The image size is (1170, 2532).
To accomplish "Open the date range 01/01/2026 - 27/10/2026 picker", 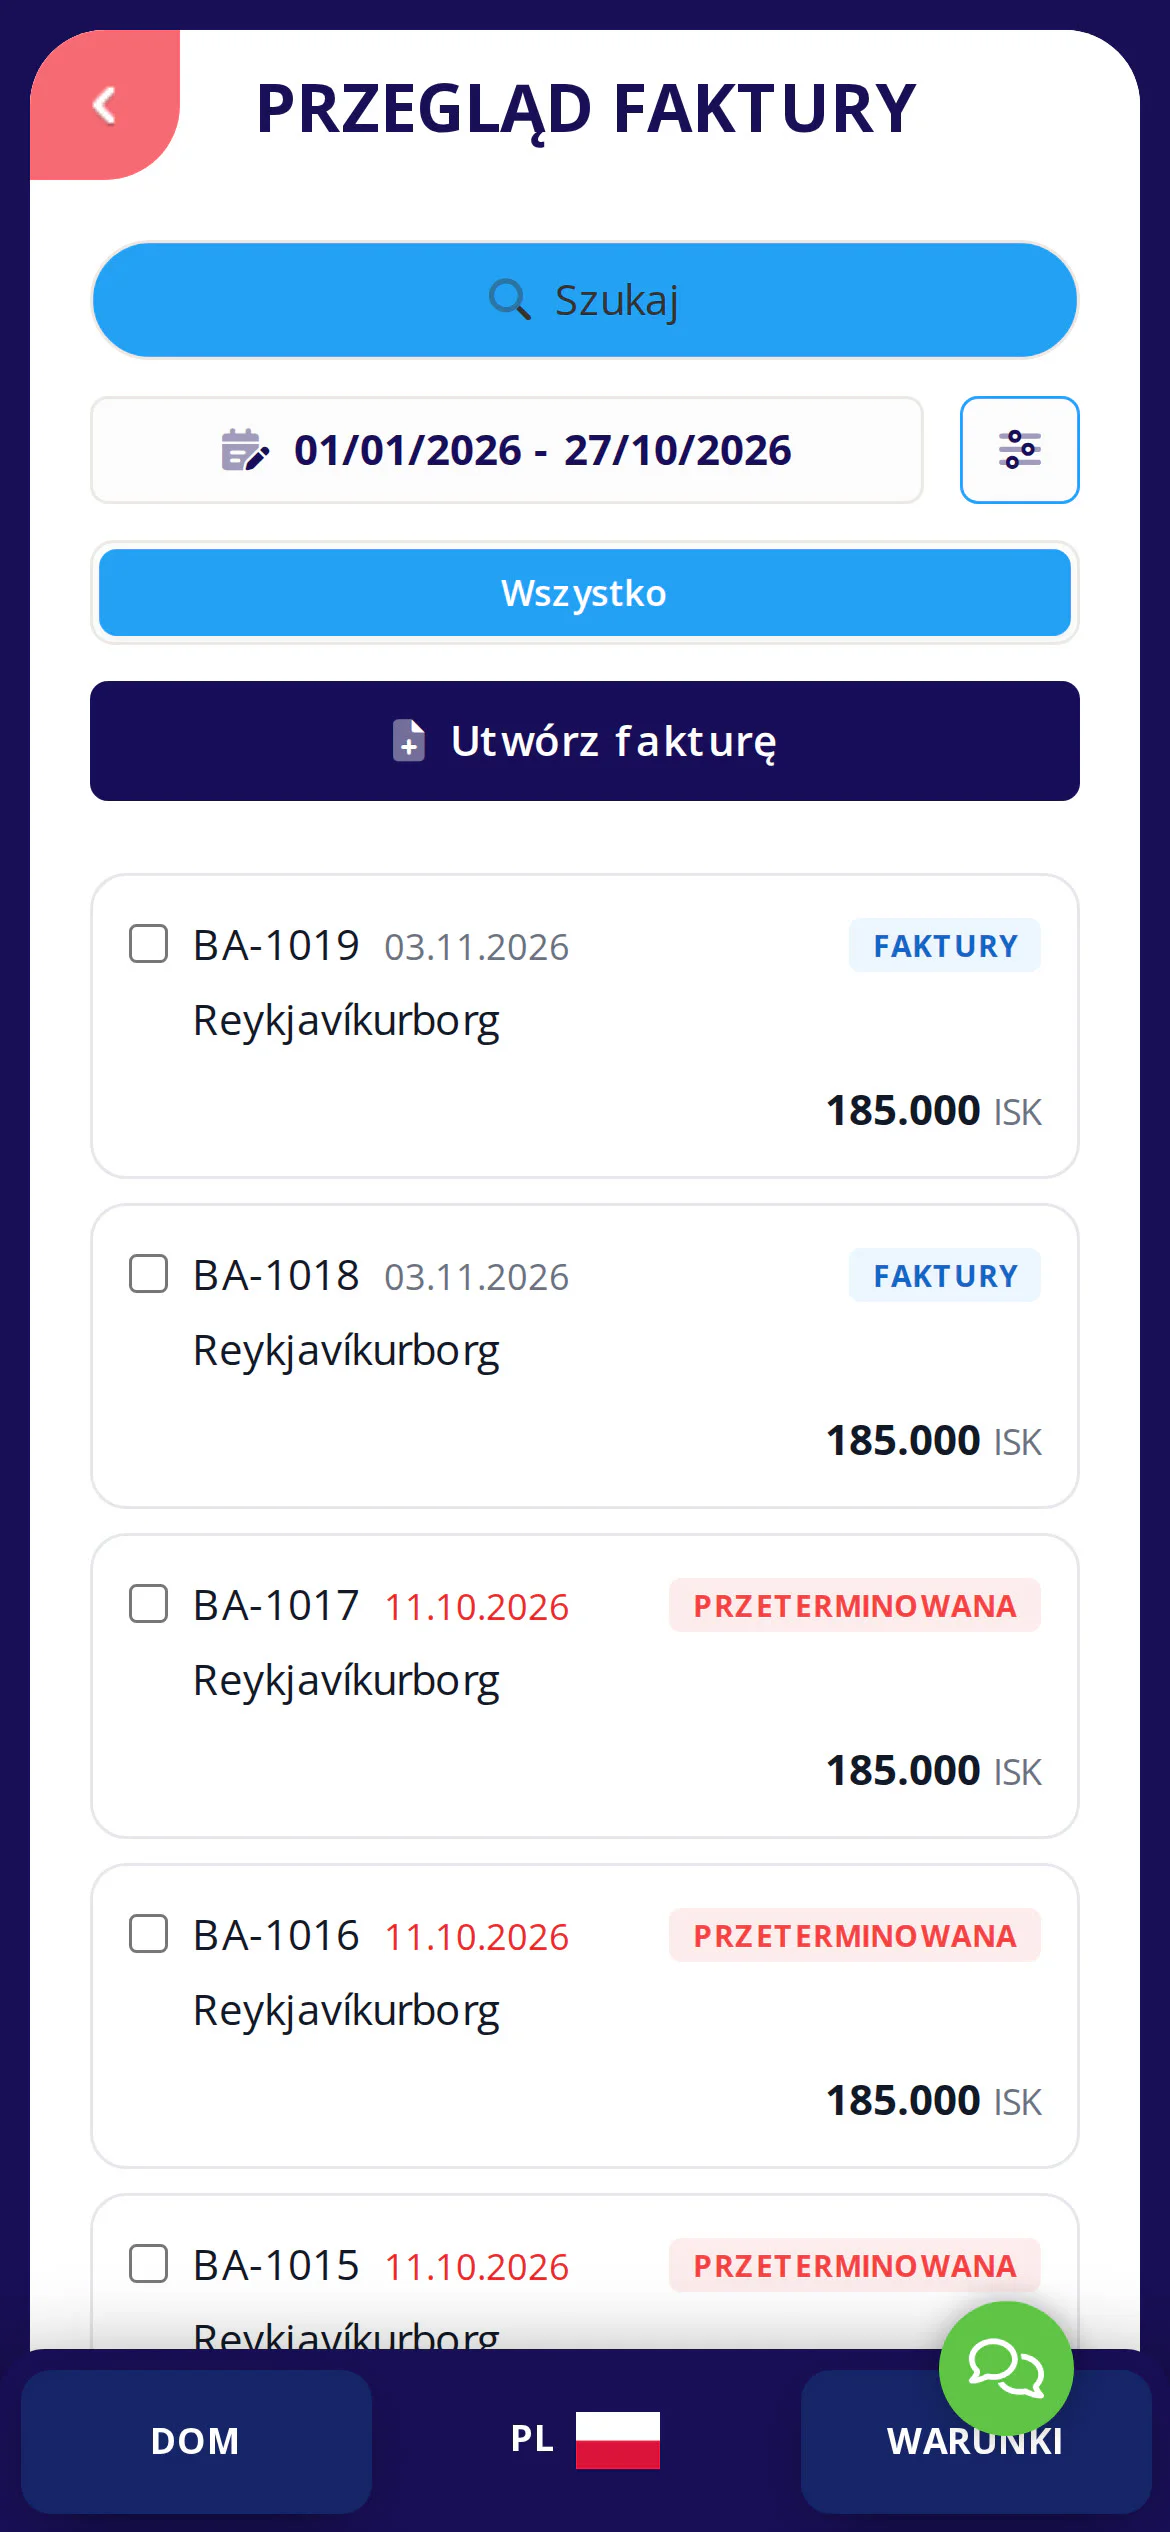I will point(507,450).
